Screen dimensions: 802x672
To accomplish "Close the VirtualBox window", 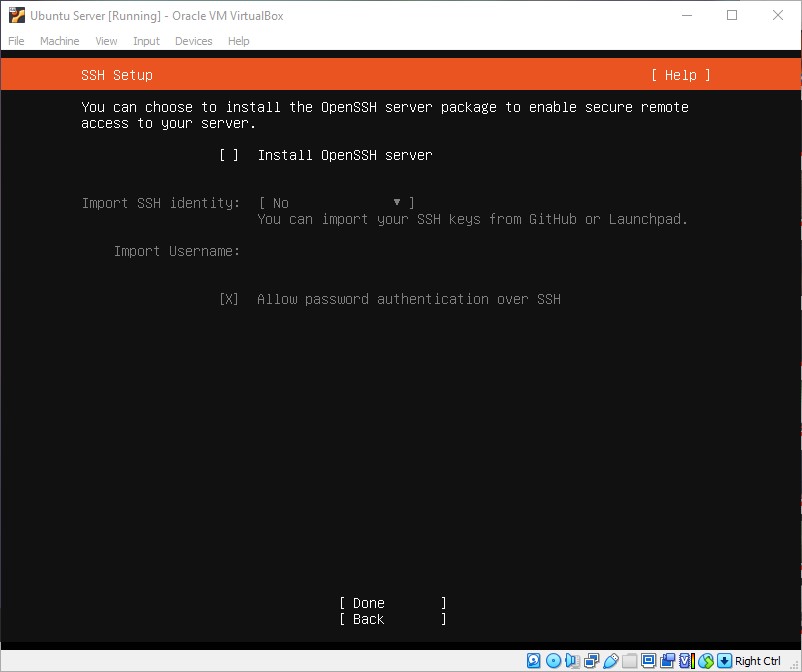I will (x=777, y=15).
